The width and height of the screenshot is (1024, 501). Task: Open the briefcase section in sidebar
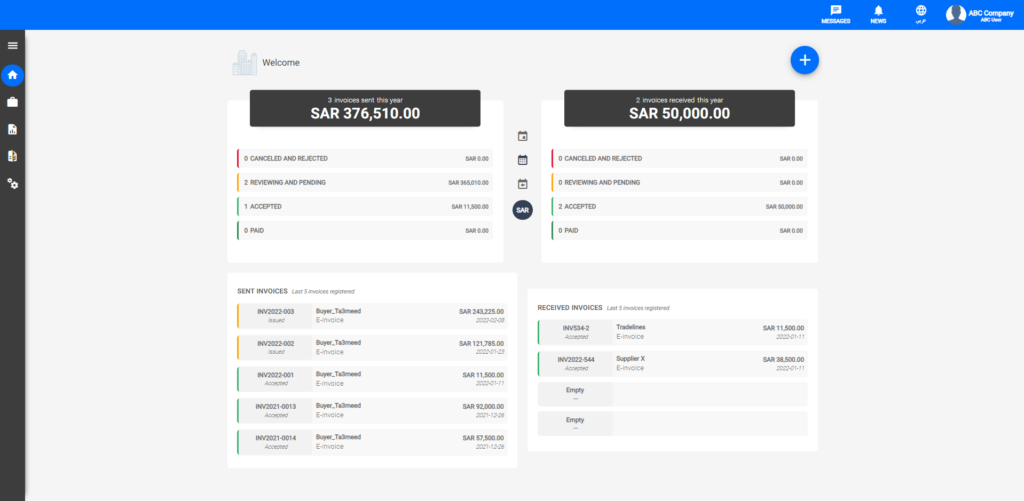point(12,102)
